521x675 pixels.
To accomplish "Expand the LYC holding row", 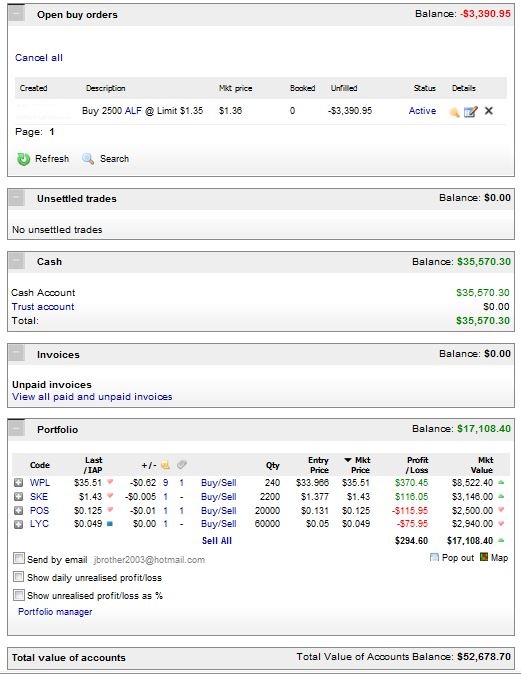I will point(19,524).
